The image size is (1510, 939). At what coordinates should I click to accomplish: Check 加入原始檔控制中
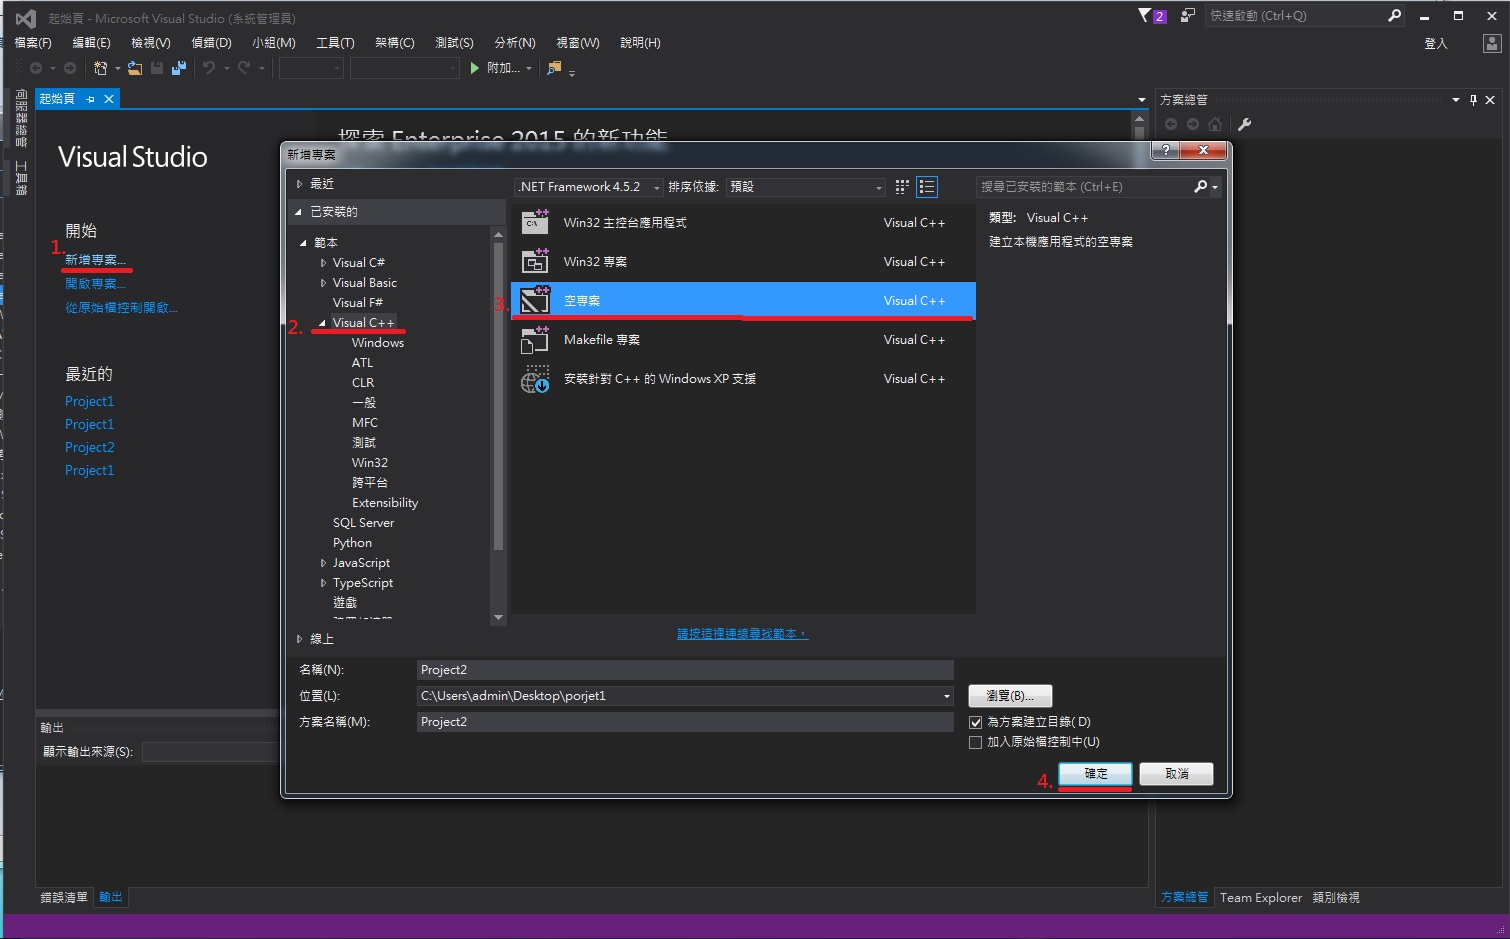click(976, 741)
